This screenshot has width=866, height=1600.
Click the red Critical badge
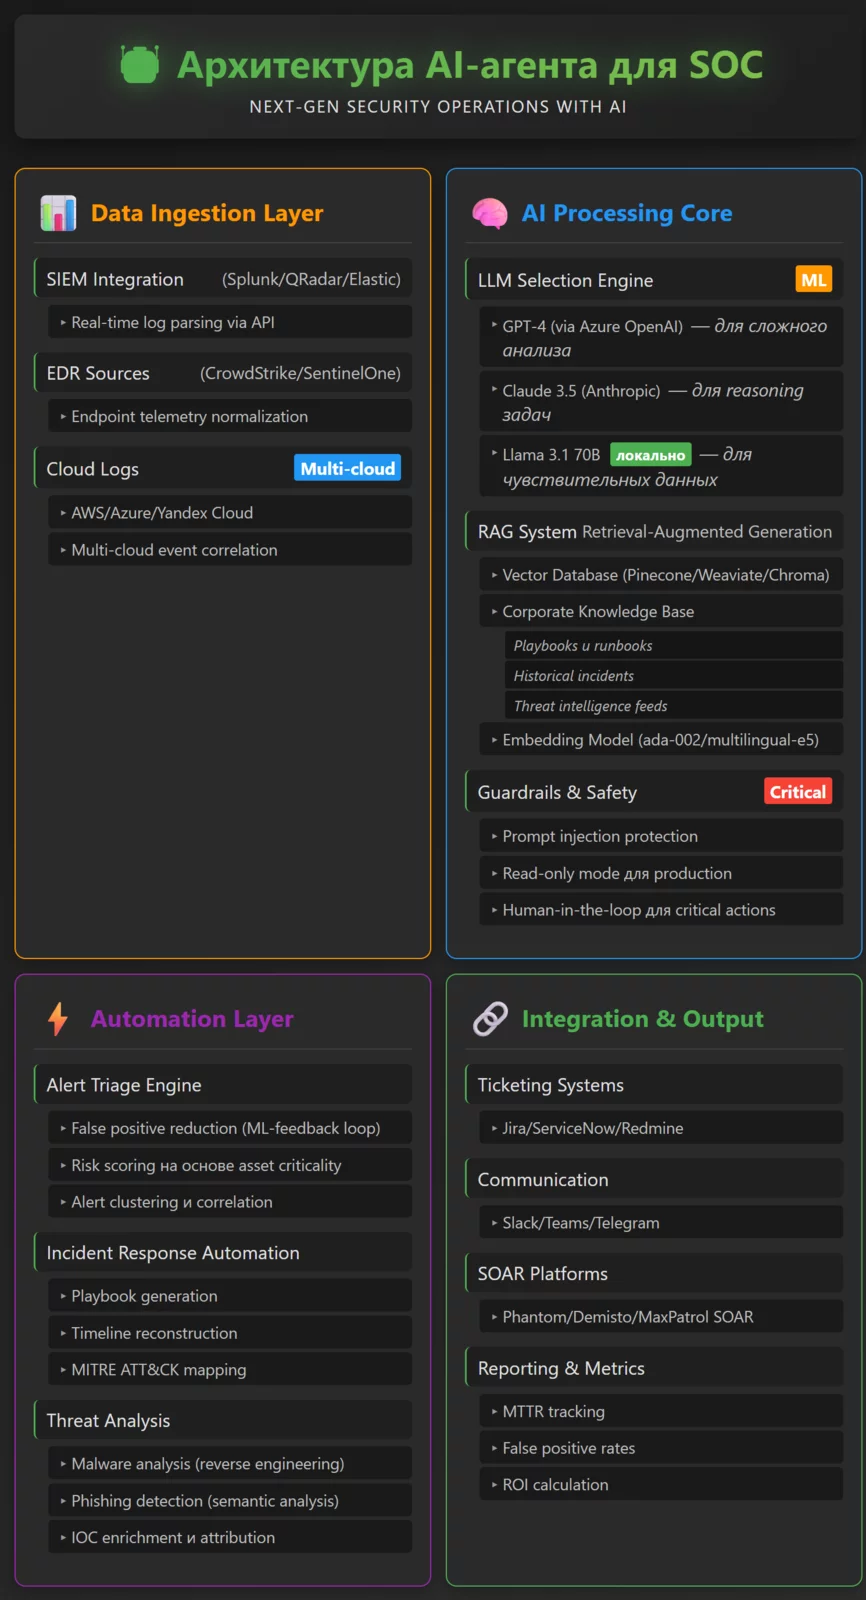[798, 792]
